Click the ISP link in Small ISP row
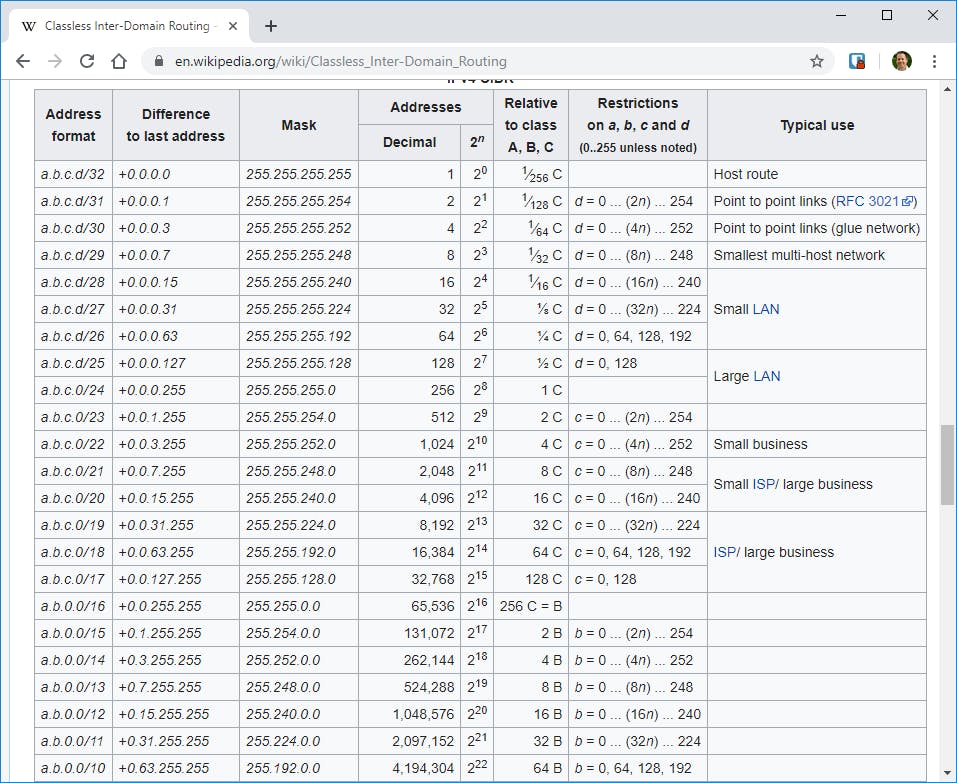 (x=763, y=484)
